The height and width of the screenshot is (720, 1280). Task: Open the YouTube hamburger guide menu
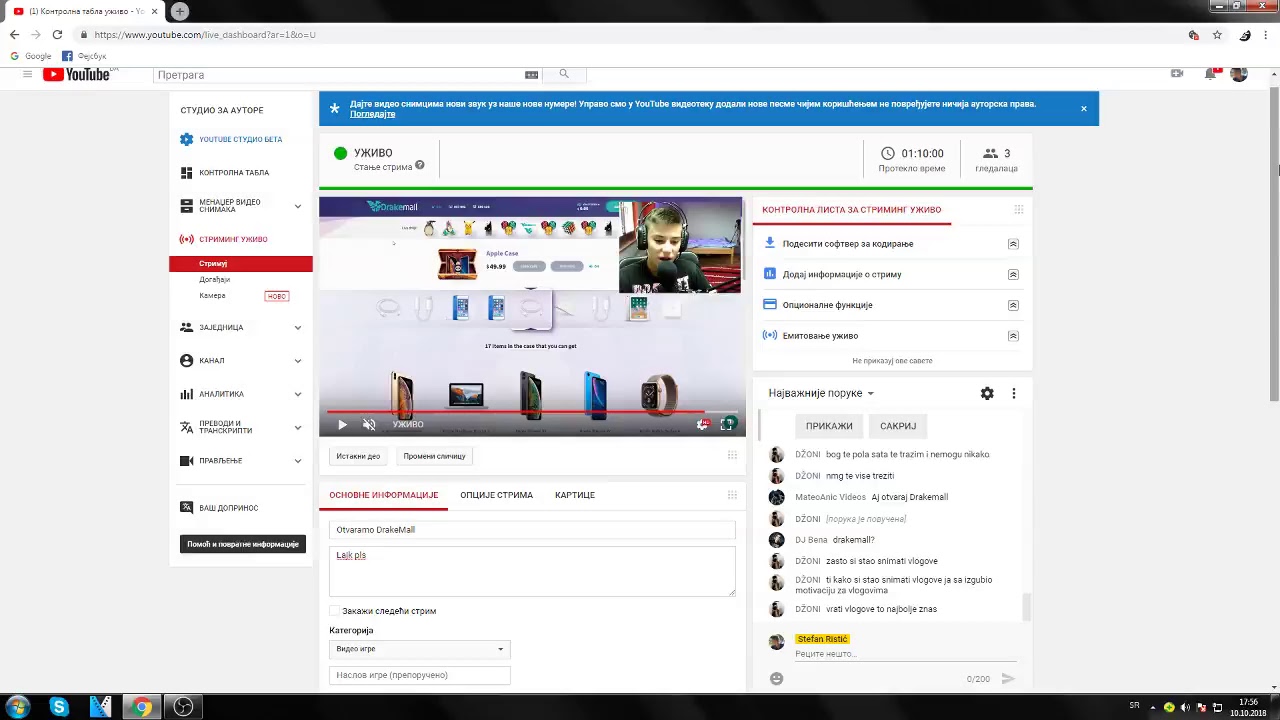[x=27, y=74]
